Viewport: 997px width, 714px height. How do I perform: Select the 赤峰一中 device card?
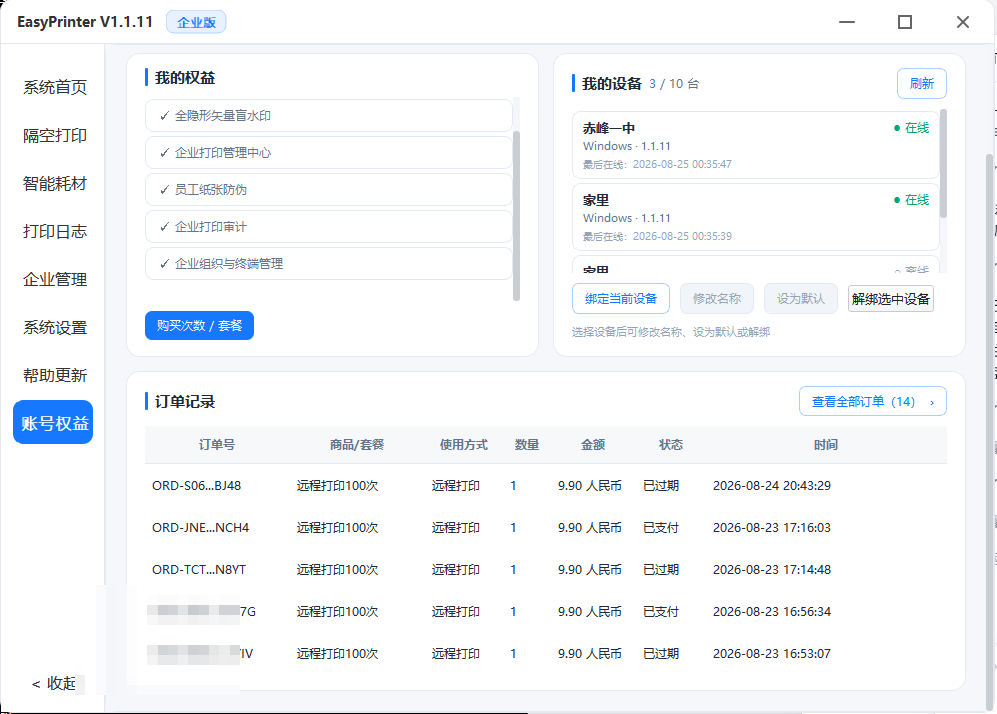pos(755,145)
